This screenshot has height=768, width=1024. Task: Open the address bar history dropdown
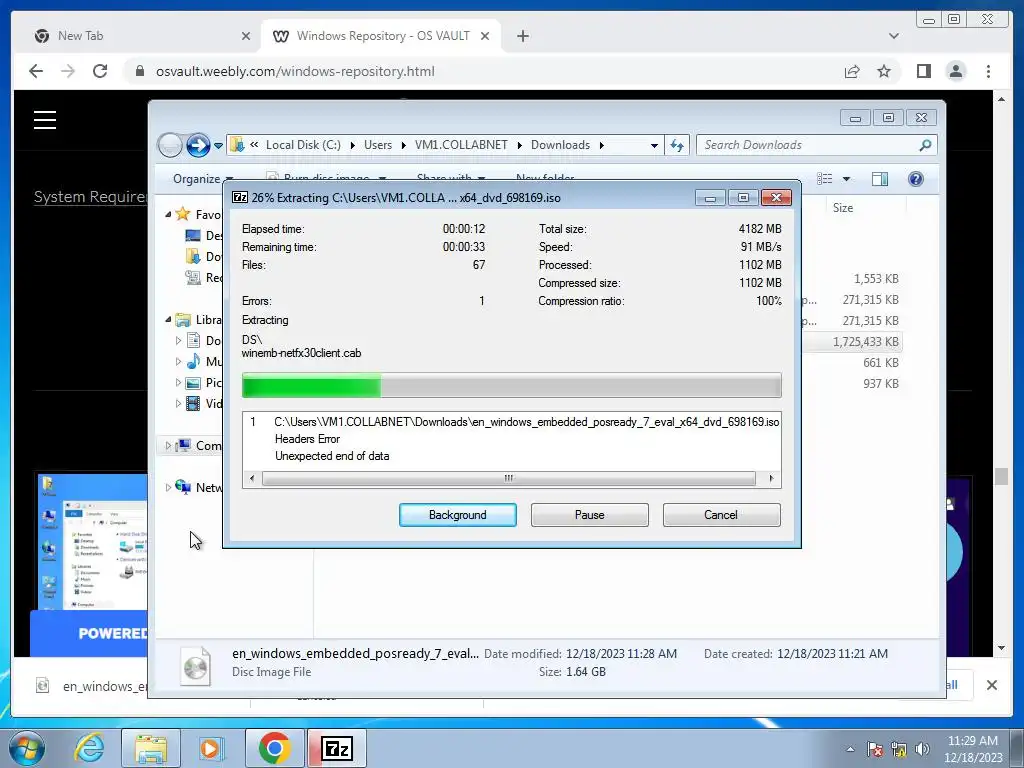coord(654,146)
